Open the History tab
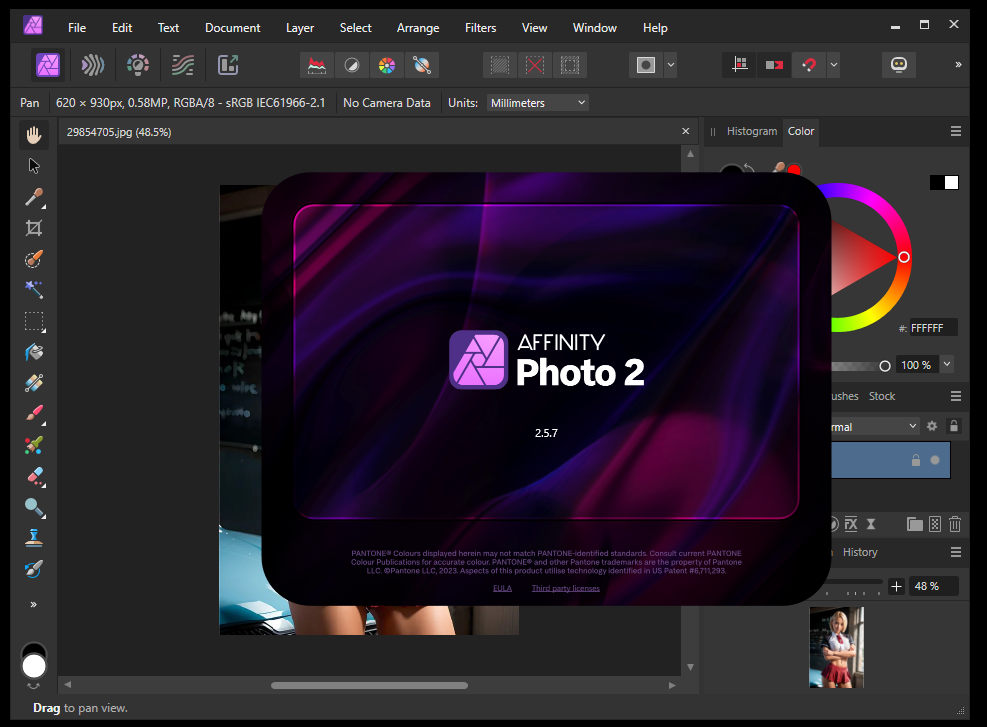This screenshot has width=987, height=727. [860, 552]
